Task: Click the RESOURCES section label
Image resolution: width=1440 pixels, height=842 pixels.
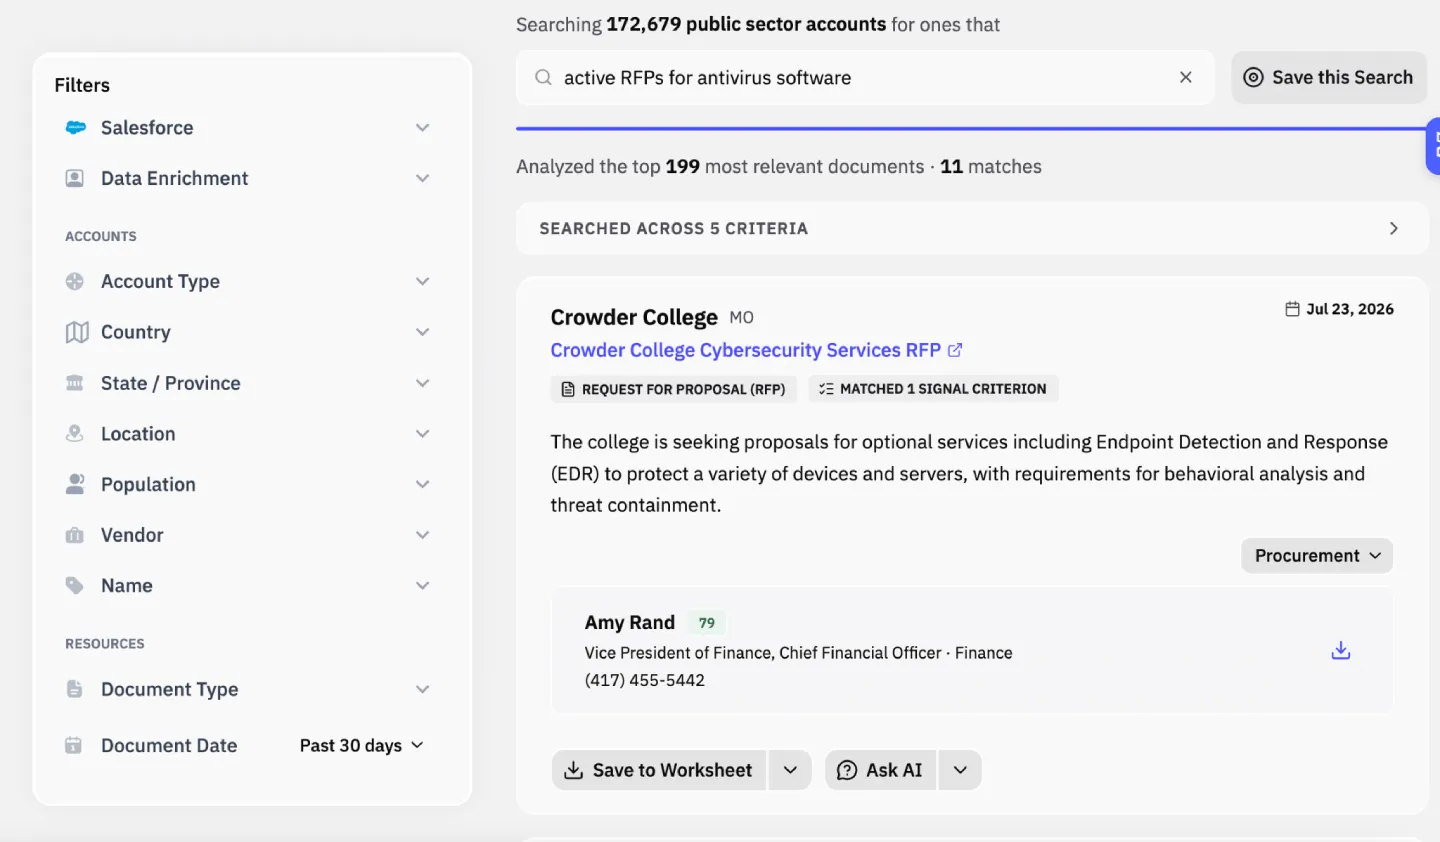Action: [x=105, y=644]
